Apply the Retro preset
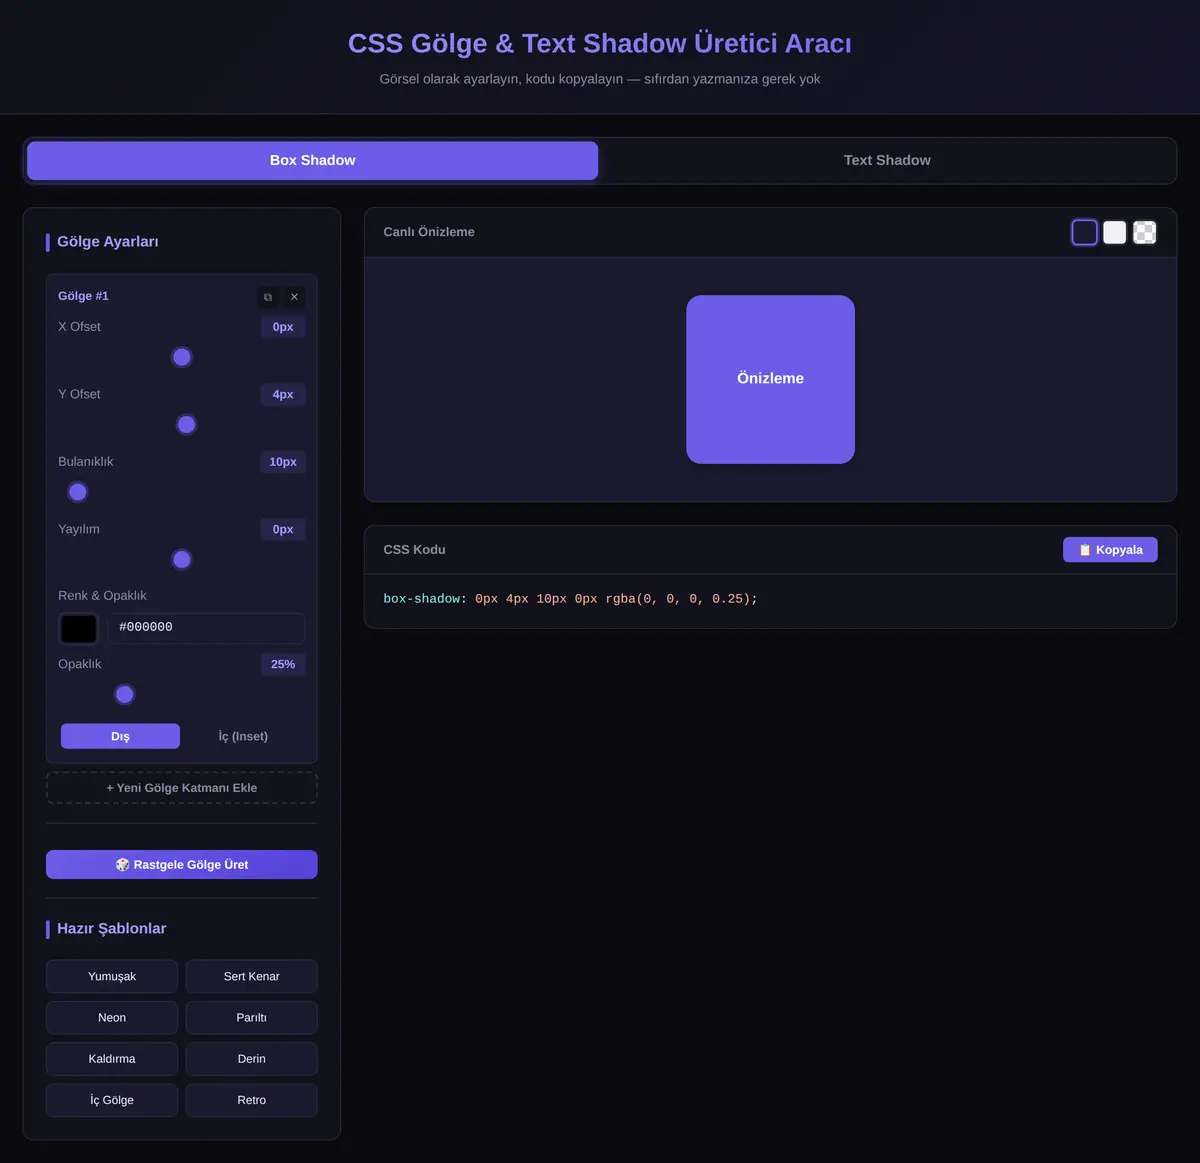Viewport: 1200px width, 1163px height. 252,1100
